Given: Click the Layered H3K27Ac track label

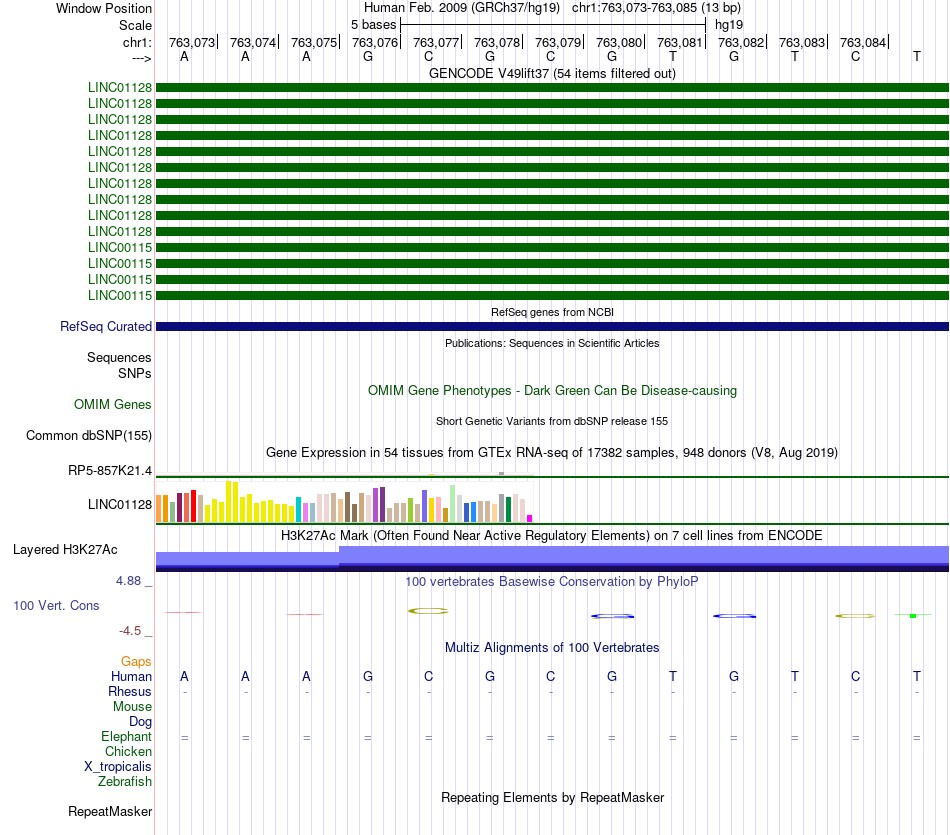Looking at the screenshot, I should click(65, 550).
